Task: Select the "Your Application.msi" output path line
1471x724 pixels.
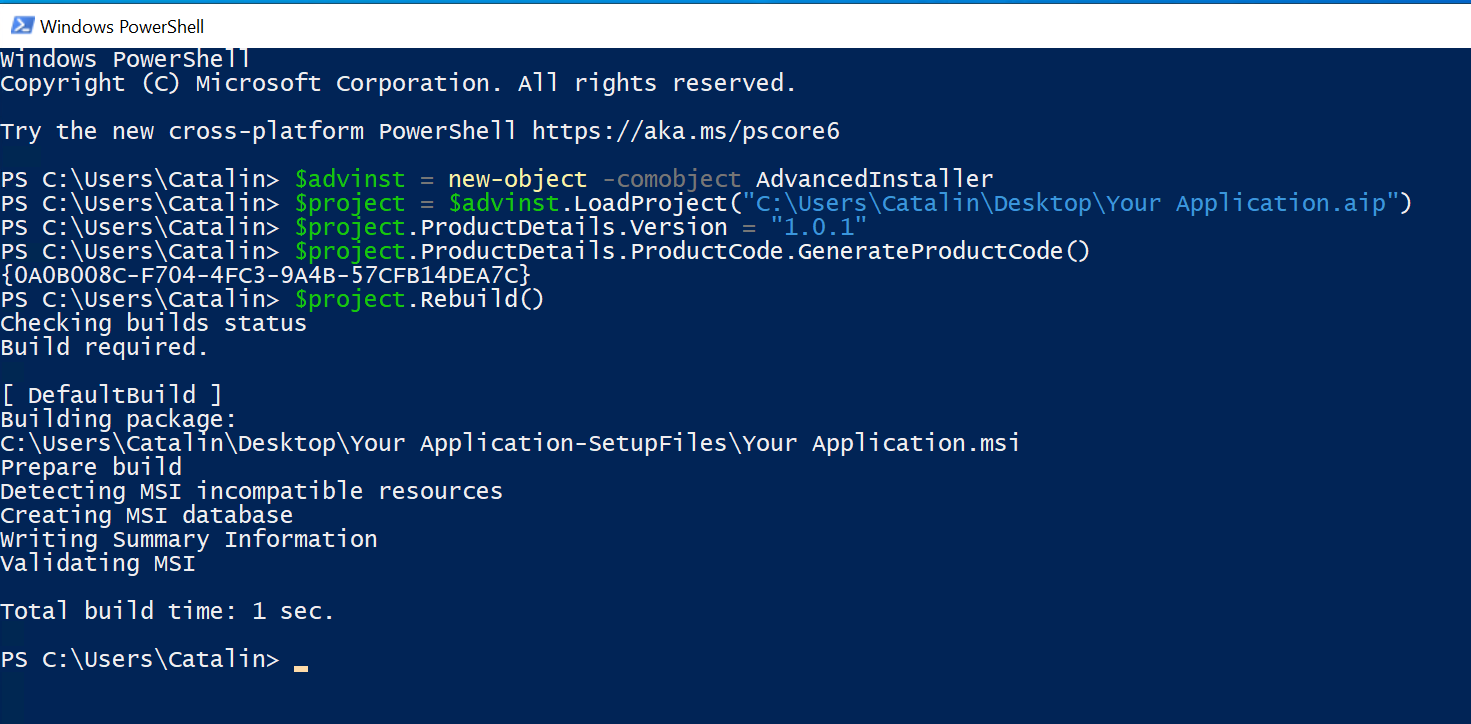Action: pyautogui.click(x=510, y=443)
